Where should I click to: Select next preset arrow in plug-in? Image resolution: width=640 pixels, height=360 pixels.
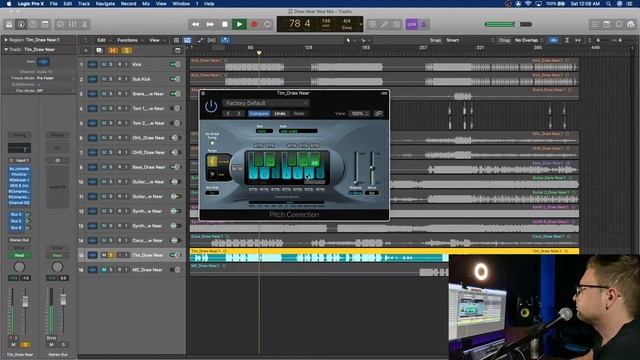pyautogui.click(x=239, y=113)
